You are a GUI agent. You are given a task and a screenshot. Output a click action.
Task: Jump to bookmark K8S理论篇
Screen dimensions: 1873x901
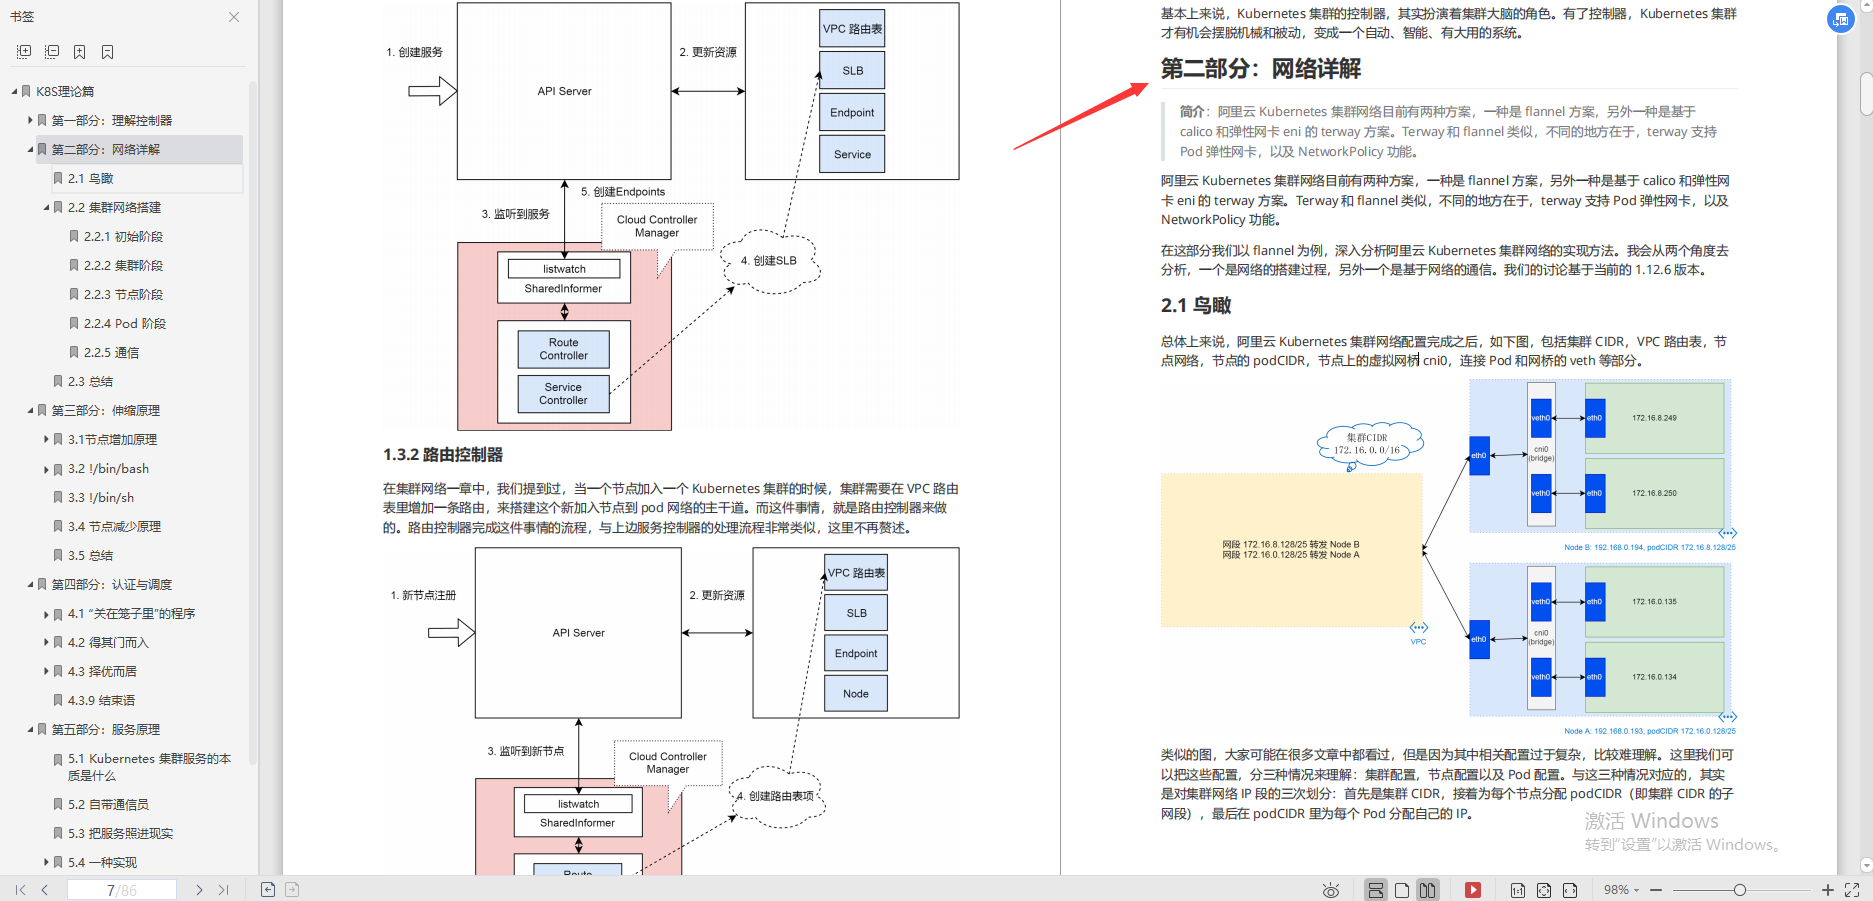point(65,91)
